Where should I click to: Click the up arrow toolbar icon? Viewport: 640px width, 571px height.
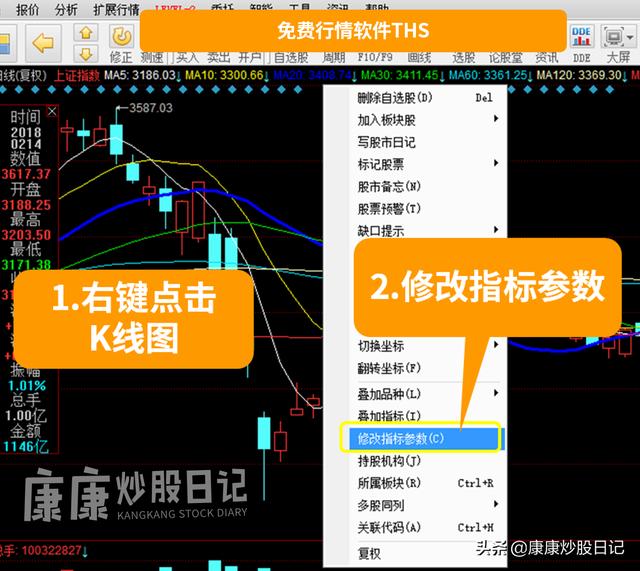pos(86,33)
